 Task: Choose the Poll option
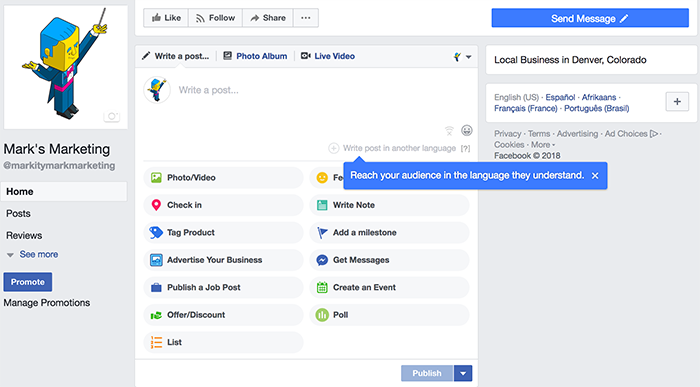click(389, 315)
